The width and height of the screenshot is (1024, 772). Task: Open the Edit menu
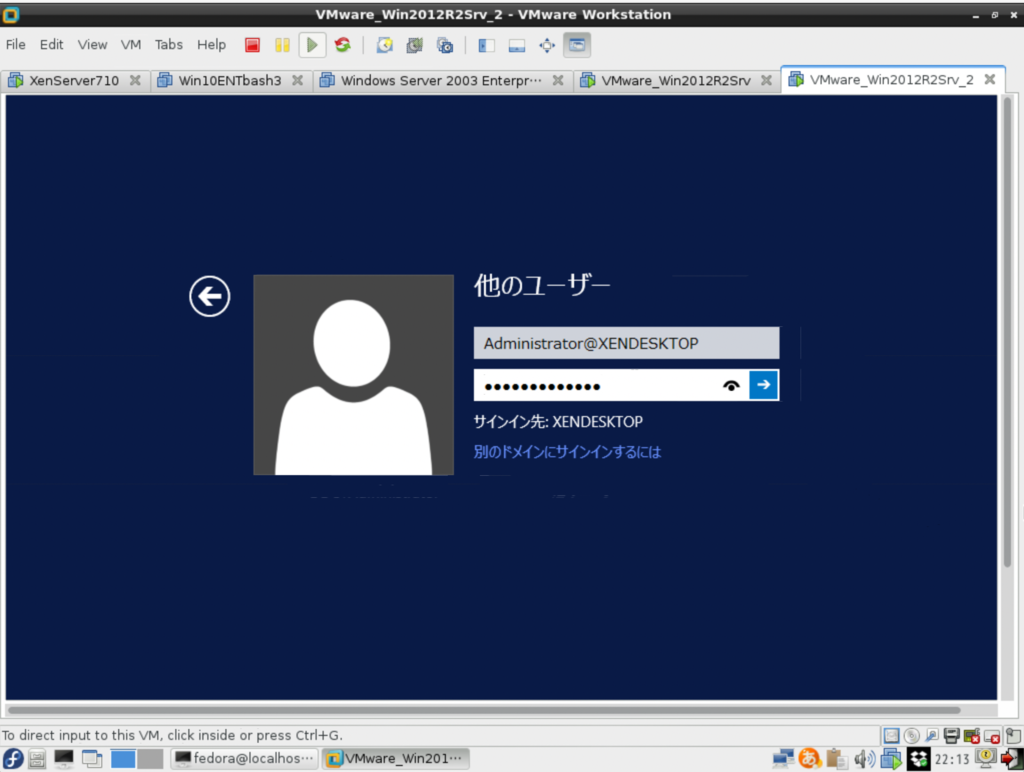click(51, 44)
